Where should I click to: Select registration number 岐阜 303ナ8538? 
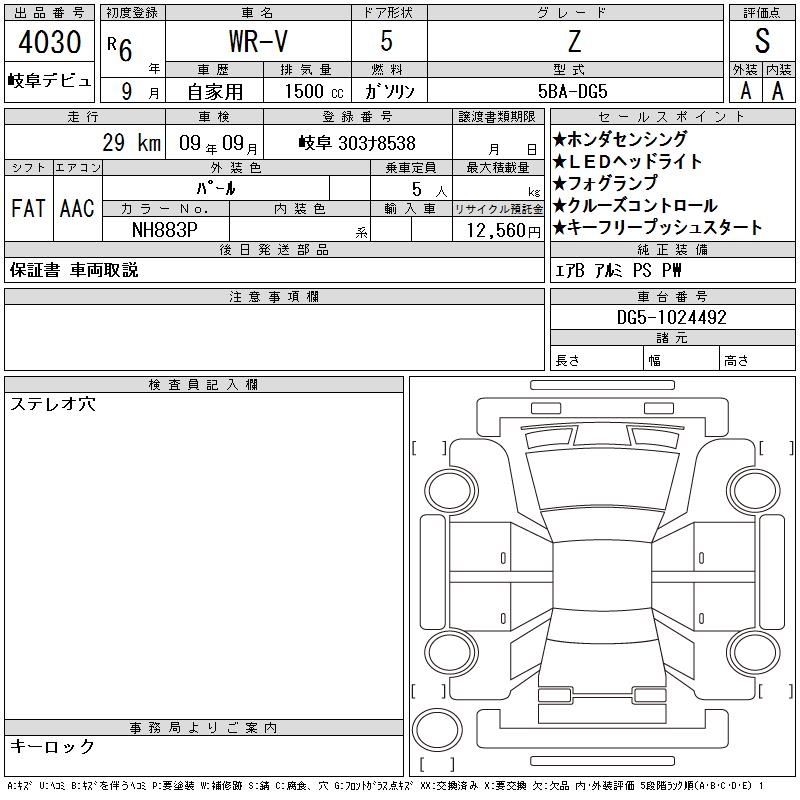click(357, 143)
